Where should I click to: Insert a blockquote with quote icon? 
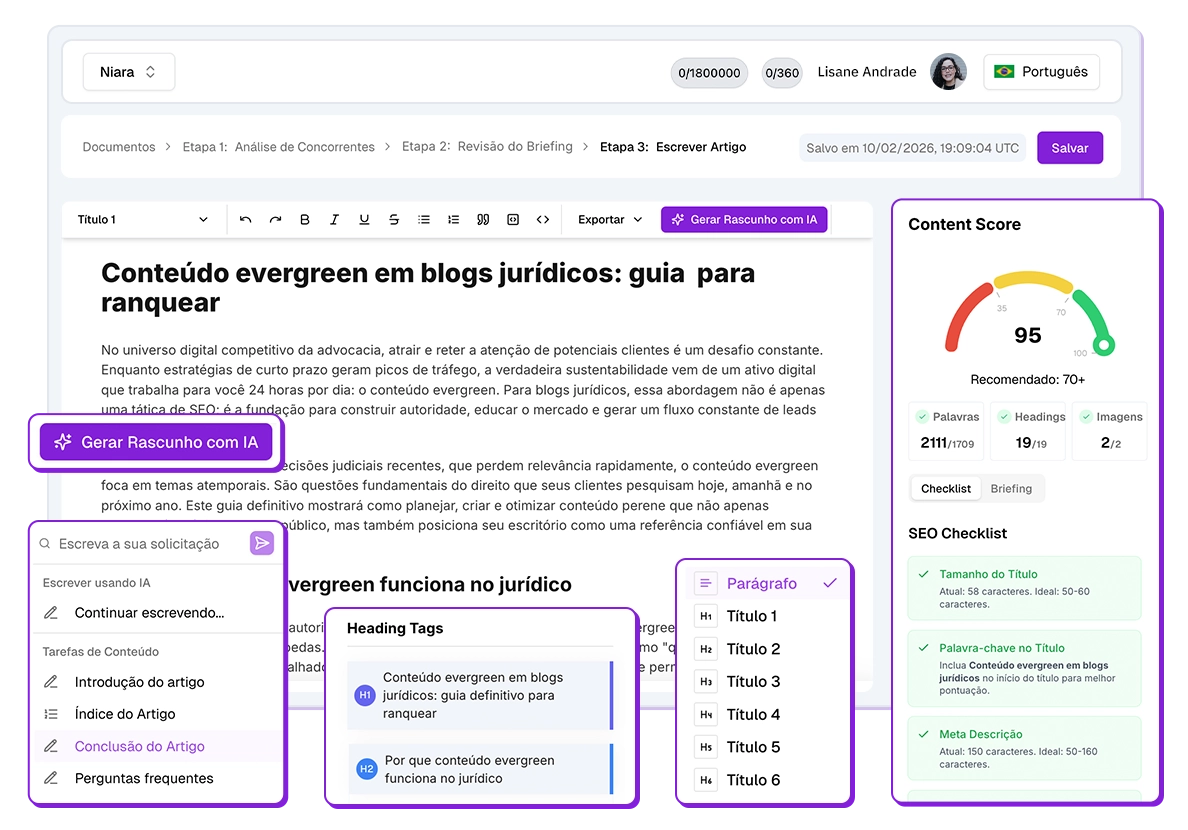click(483, 220)
